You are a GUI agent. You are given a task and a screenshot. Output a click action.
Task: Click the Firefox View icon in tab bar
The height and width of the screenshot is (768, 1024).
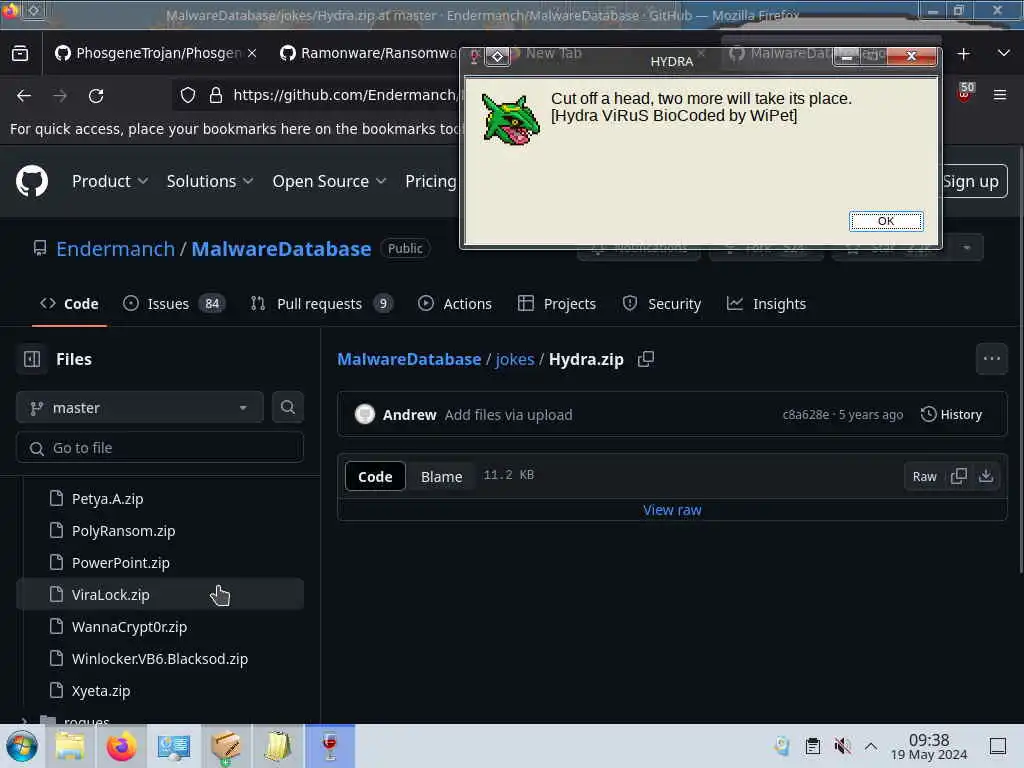tap(20, 54)
